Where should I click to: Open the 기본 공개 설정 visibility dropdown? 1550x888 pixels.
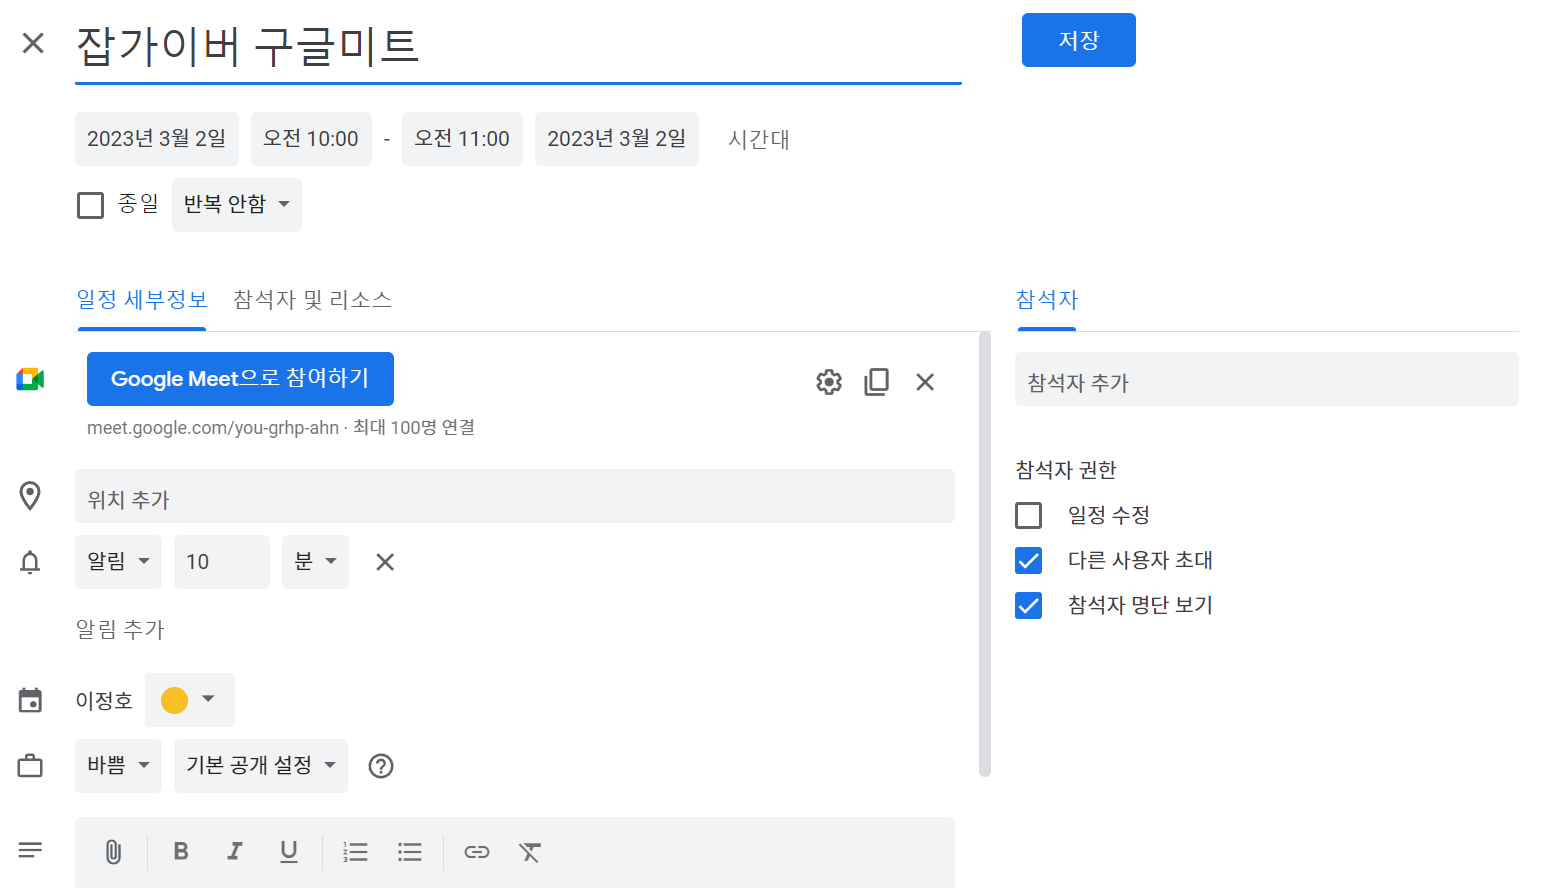pyautogui.click(x=261, y=766)
